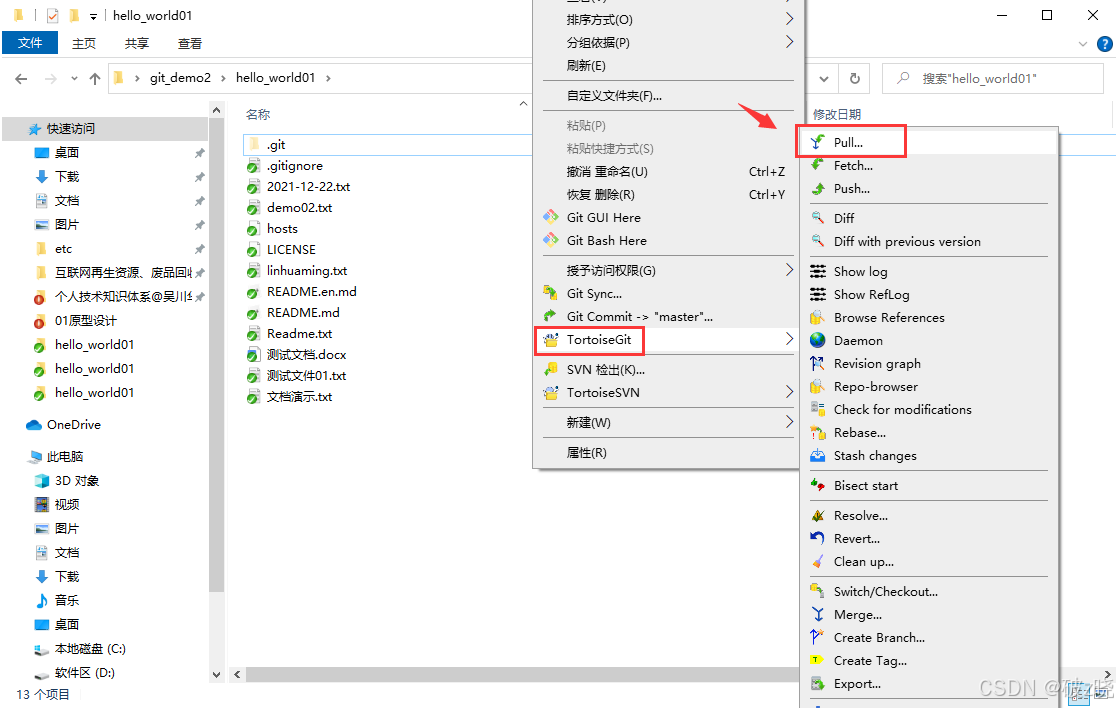Click the 名称 column header
This screenshot has height=708, width=1118.
pyautogui.click(x=257, y=114)
